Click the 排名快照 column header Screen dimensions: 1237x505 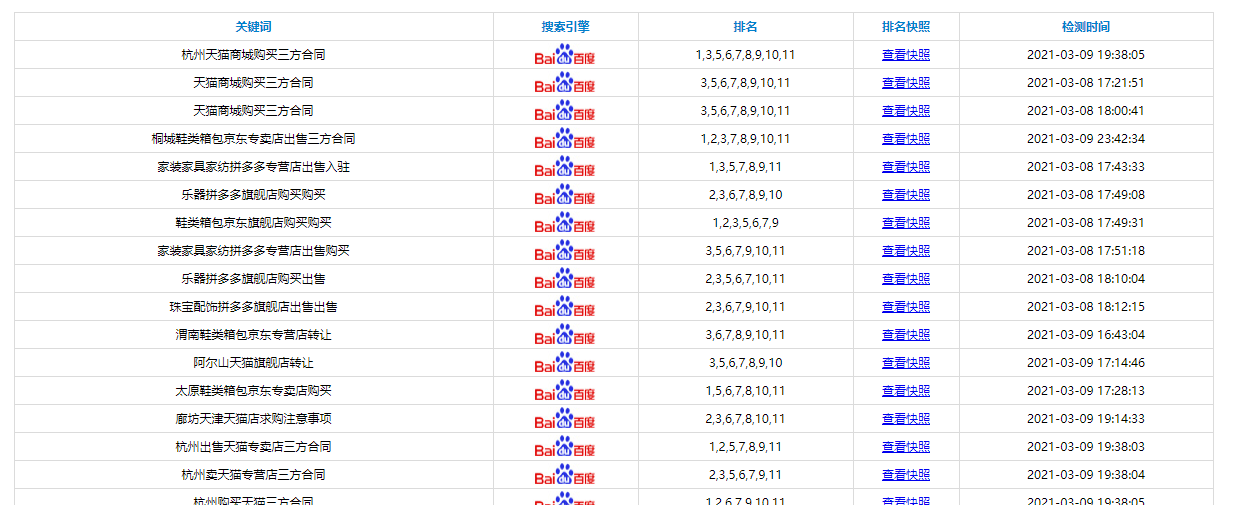point(906,27)
